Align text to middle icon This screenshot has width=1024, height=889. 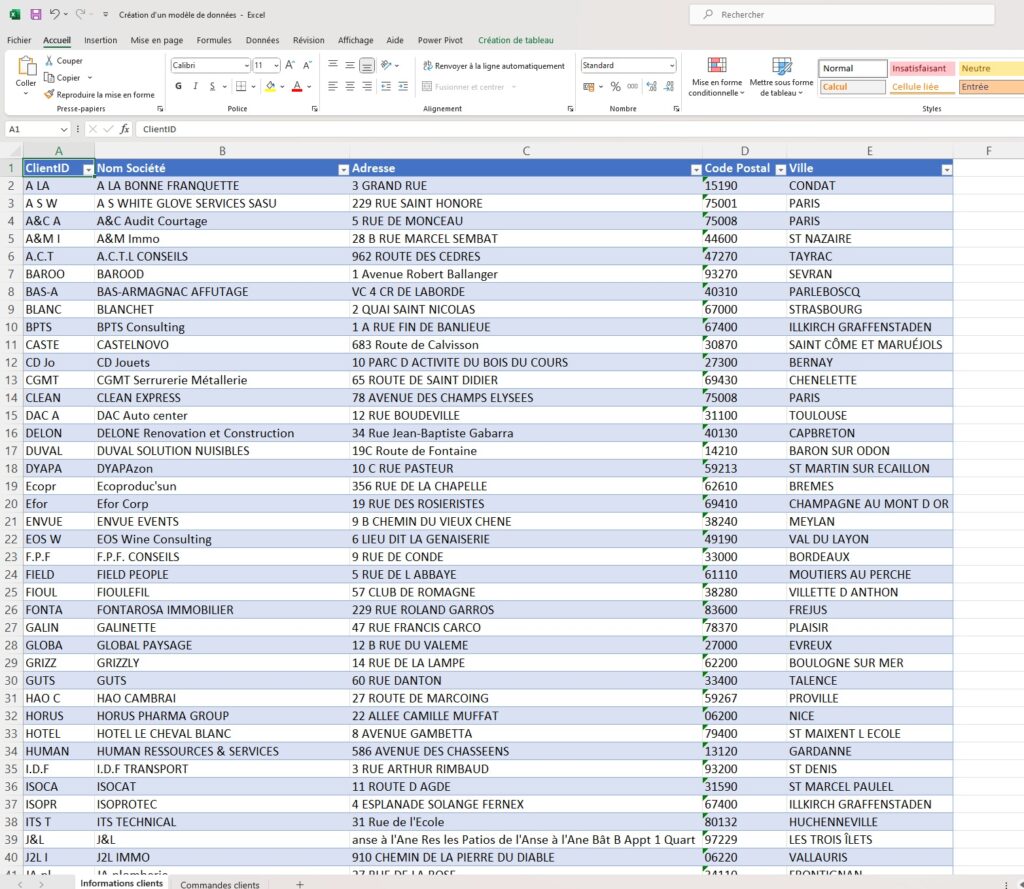[350, 65]
